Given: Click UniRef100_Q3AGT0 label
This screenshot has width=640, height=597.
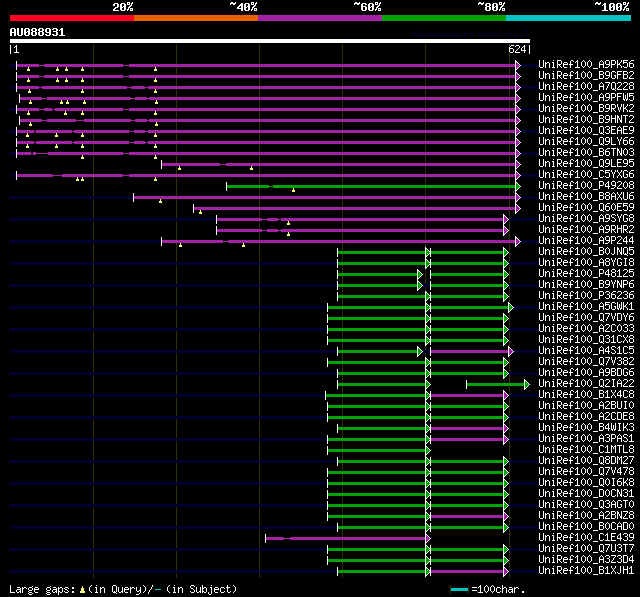Looking at the screenshot, I should tap(586, 505).
